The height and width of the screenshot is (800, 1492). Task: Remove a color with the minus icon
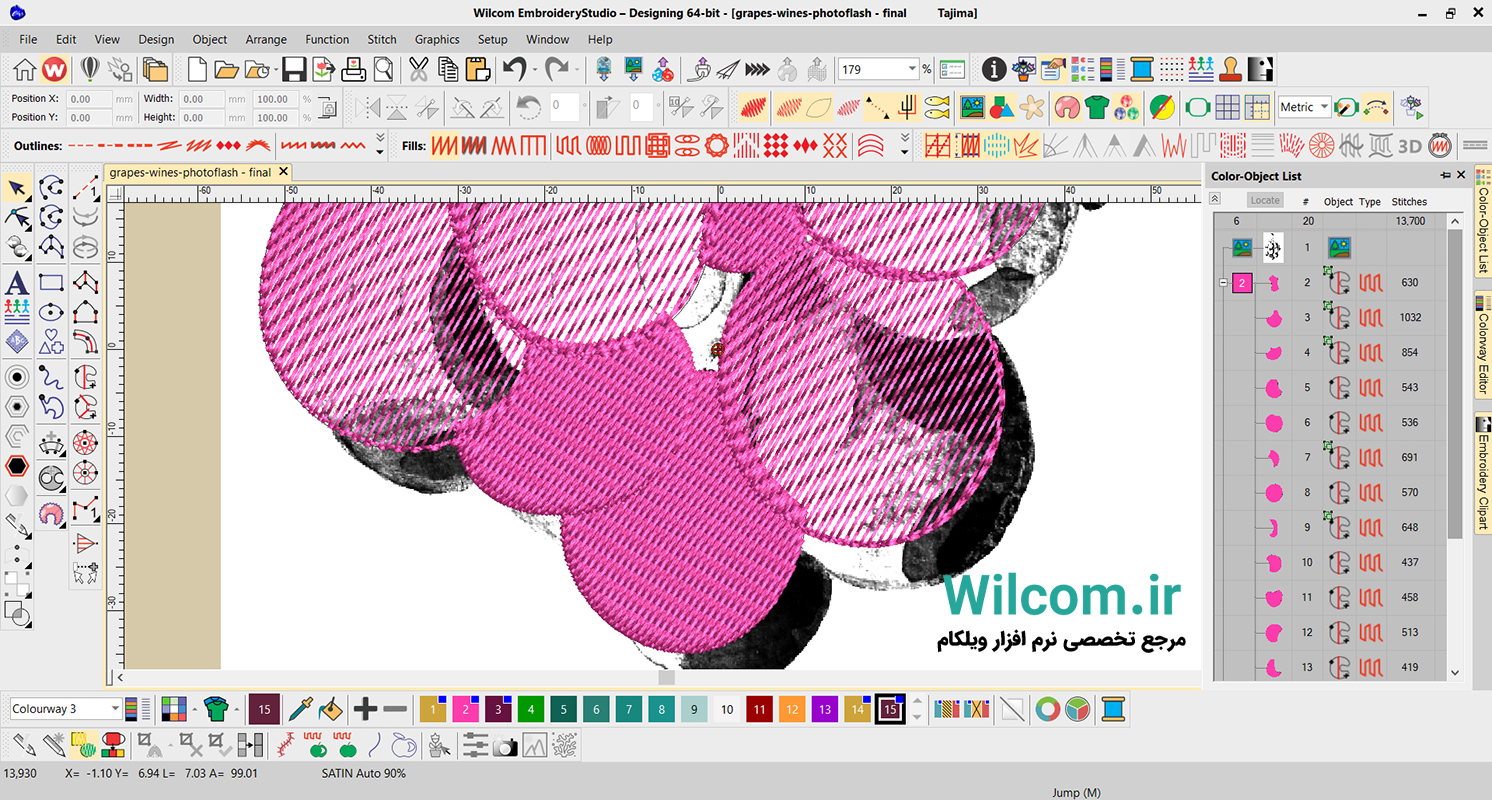(395, 709)
